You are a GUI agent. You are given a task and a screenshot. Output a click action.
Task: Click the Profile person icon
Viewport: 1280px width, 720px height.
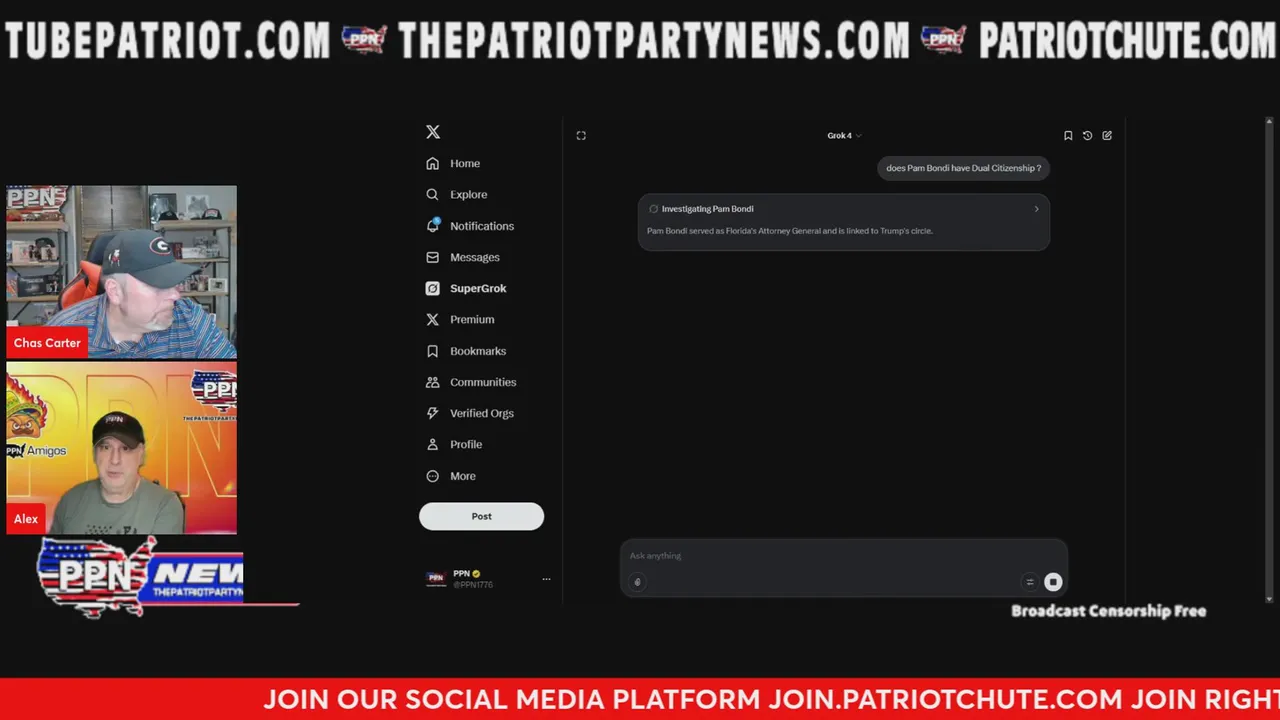coord(433,444)
